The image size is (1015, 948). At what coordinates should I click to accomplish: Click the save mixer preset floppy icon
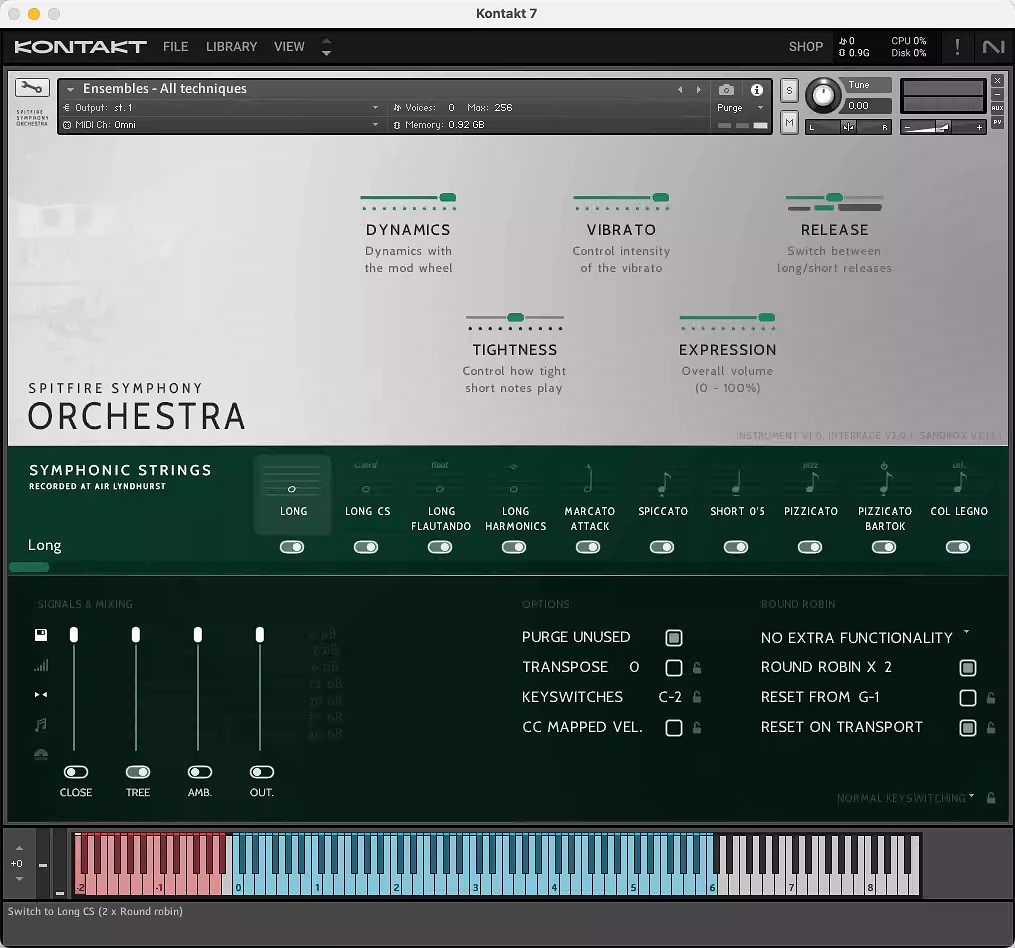41,635
